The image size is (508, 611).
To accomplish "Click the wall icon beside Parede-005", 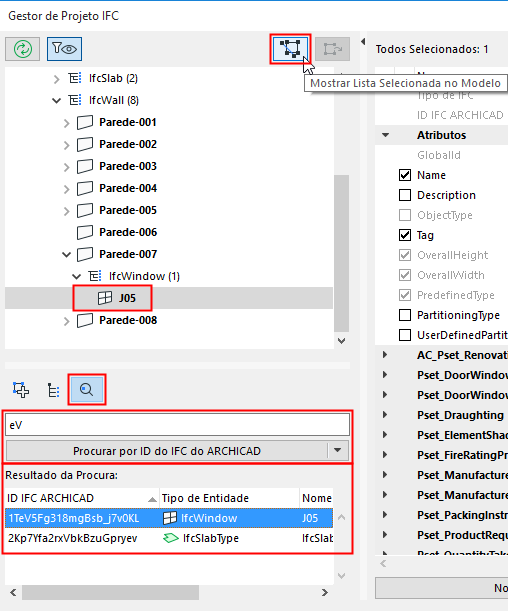I will tap(85, 210).
